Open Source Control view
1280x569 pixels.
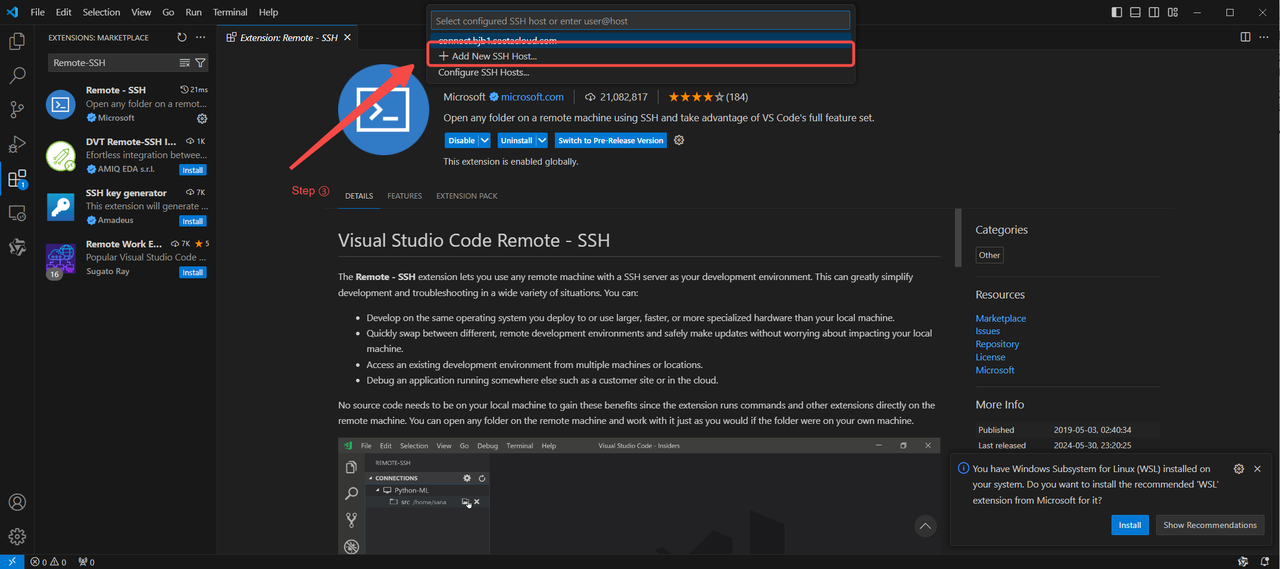tap(17, 110)
